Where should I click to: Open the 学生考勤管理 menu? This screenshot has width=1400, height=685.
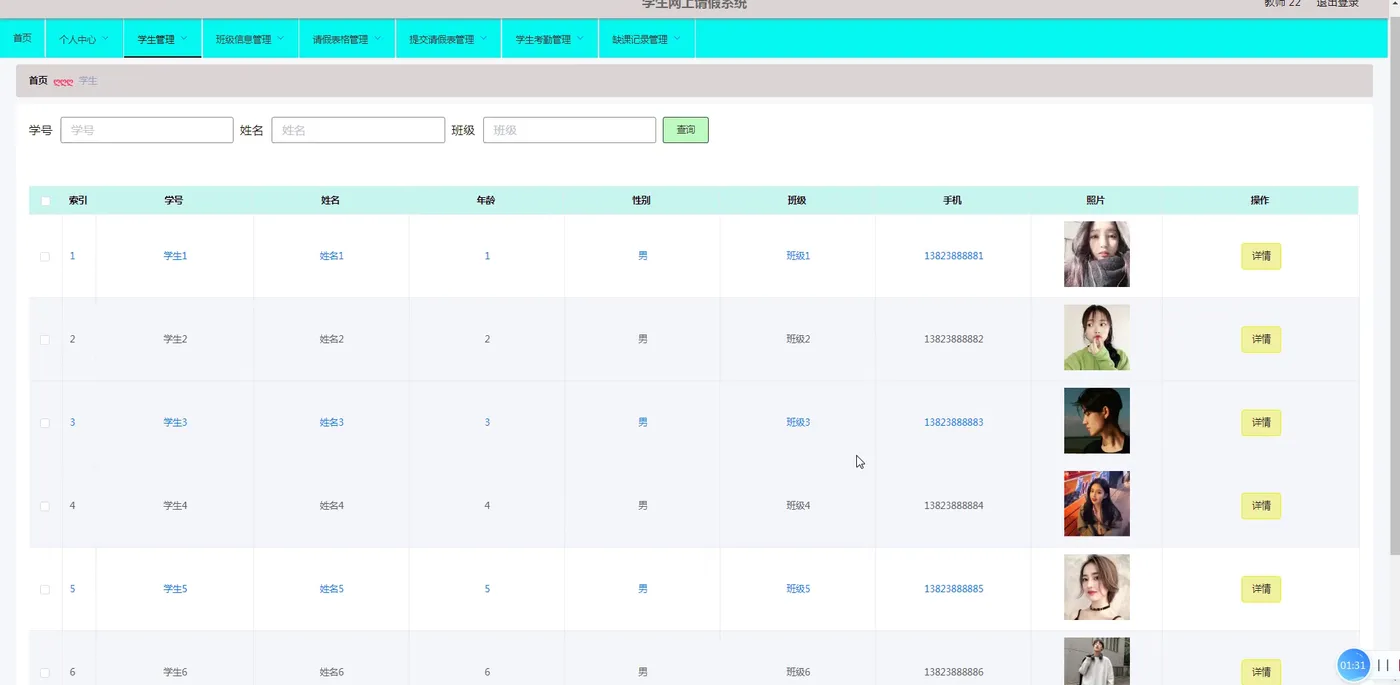point(550,39)
